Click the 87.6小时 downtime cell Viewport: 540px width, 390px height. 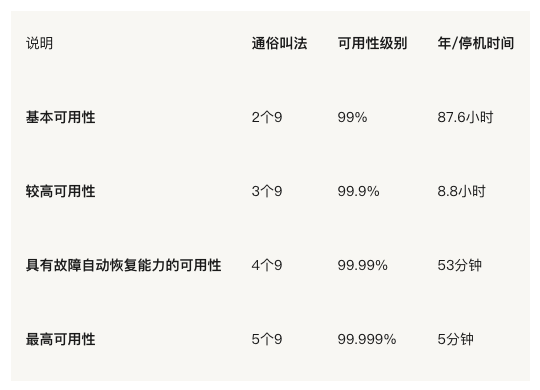[465, 117]
